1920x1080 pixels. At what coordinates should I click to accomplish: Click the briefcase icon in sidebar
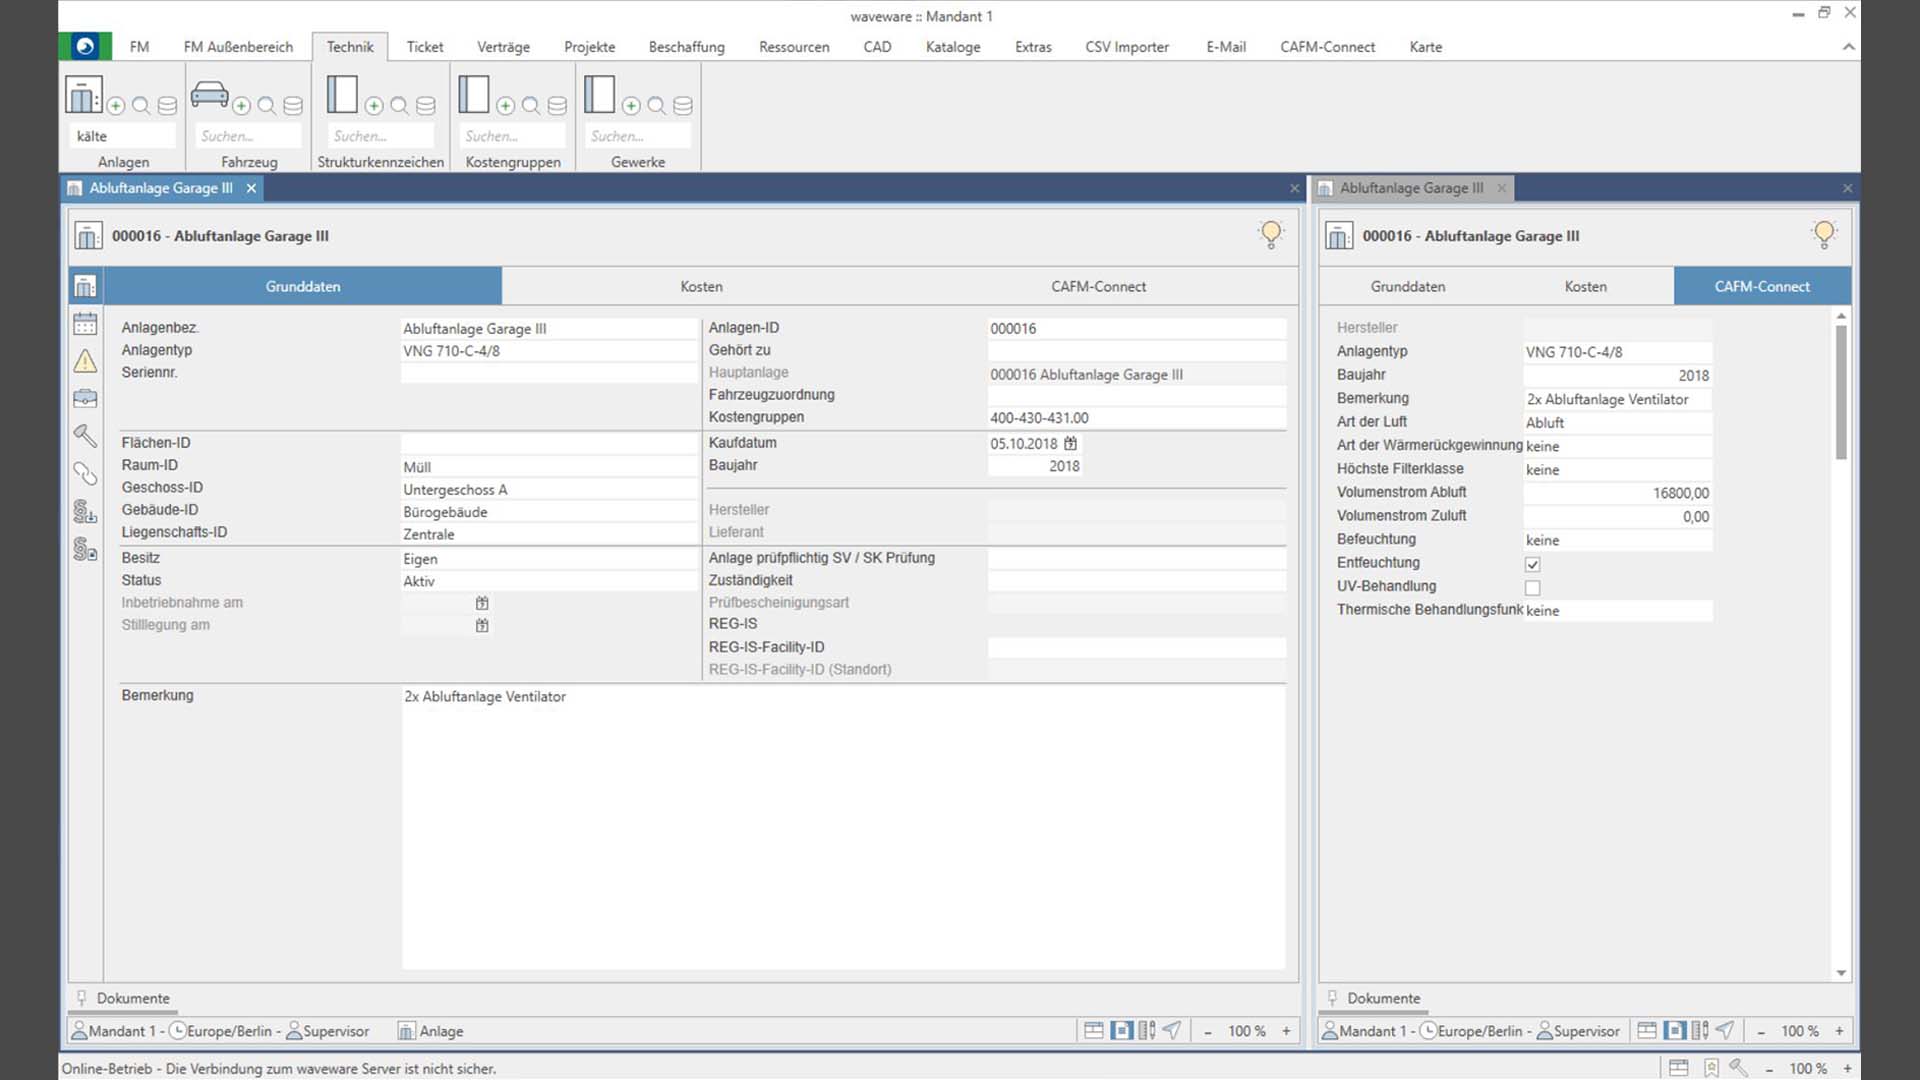[85, 398]
